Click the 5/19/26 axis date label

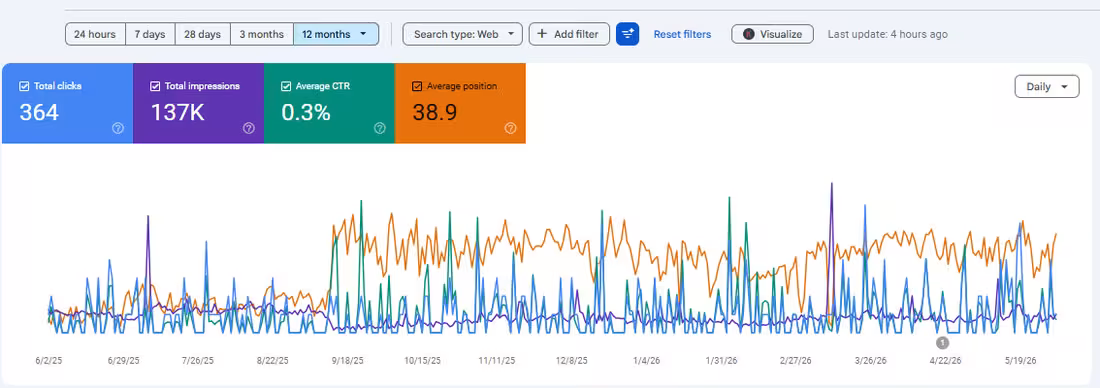(1021, 361)
